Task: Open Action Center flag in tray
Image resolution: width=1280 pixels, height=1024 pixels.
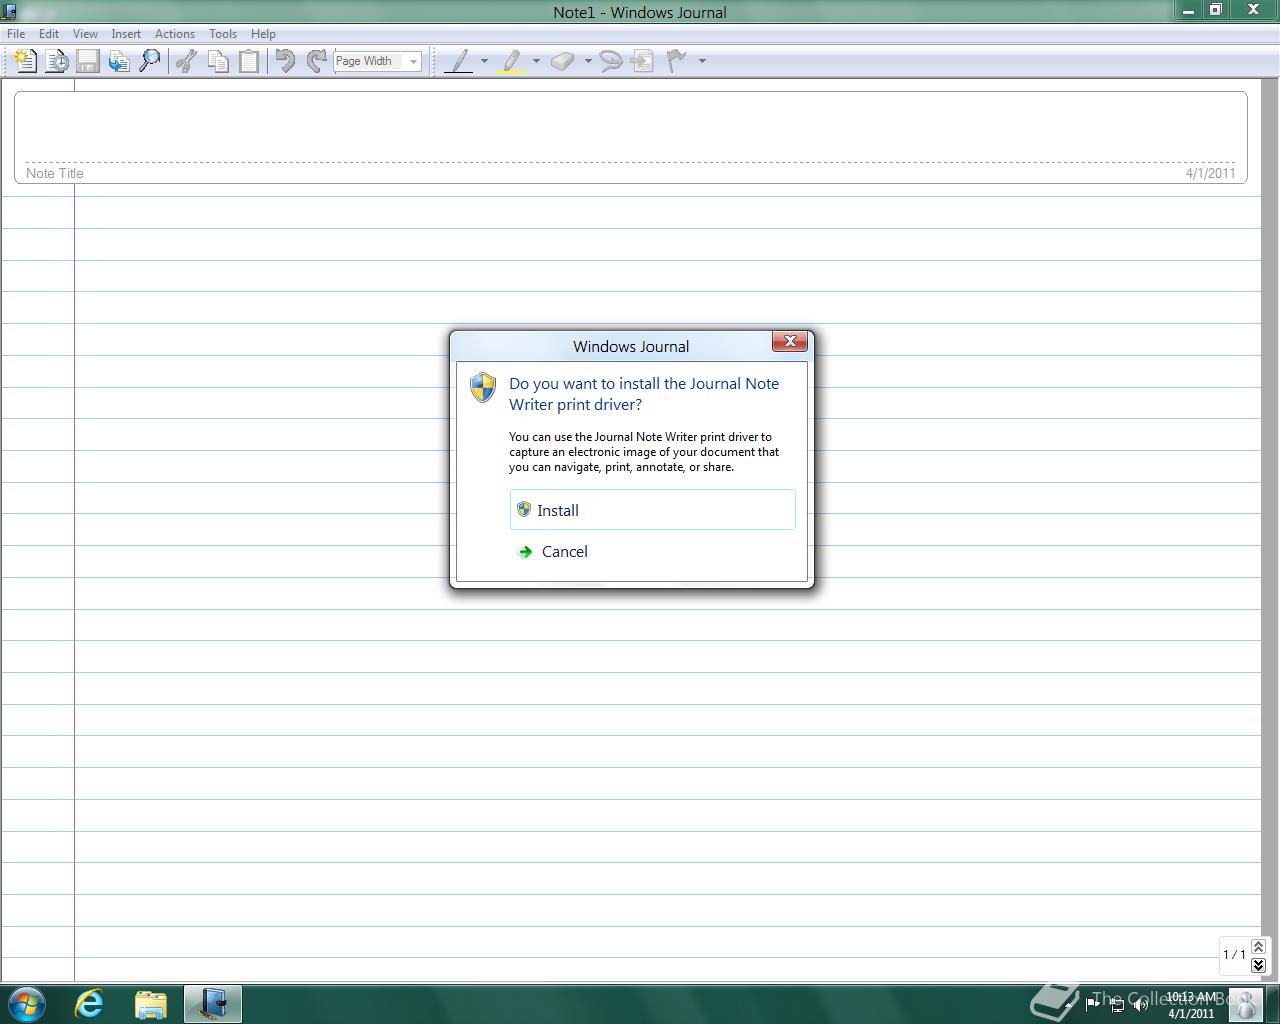Action: coord(1093,1005)
